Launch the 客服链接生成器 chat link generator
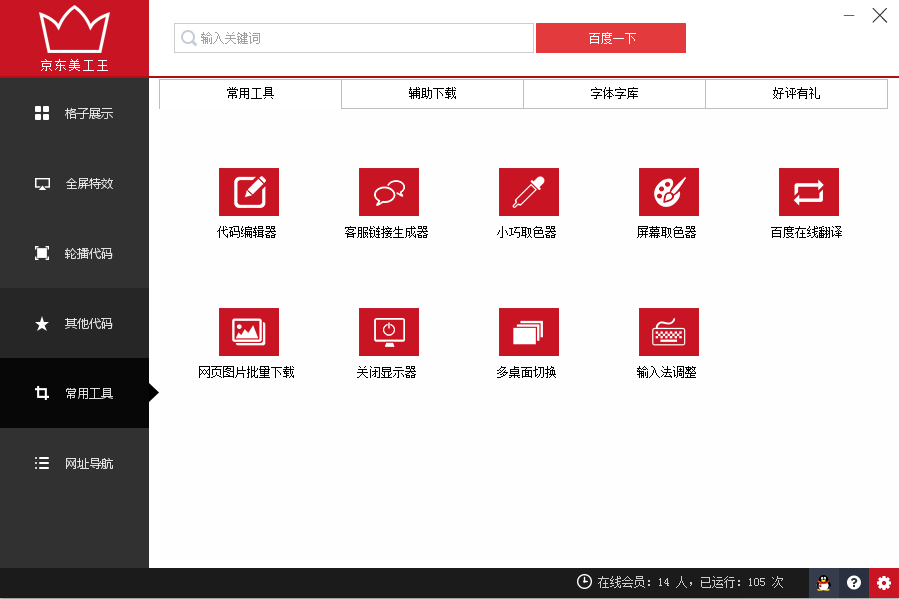The image size is (899, 599). pos(388,192)
